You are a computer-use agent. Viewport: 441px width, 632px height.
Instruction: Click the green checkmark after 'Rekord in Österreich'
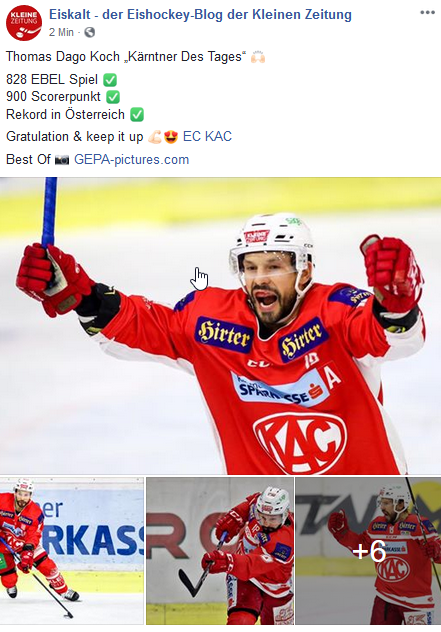137,115
